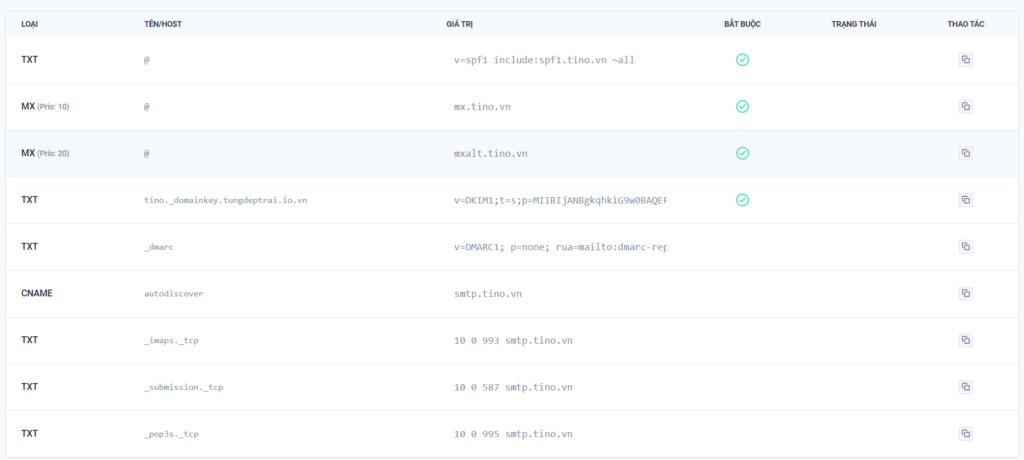Click the TÊN/HOST column header
The width and height of the screenshot is (1024, 460).
[162, 23]
